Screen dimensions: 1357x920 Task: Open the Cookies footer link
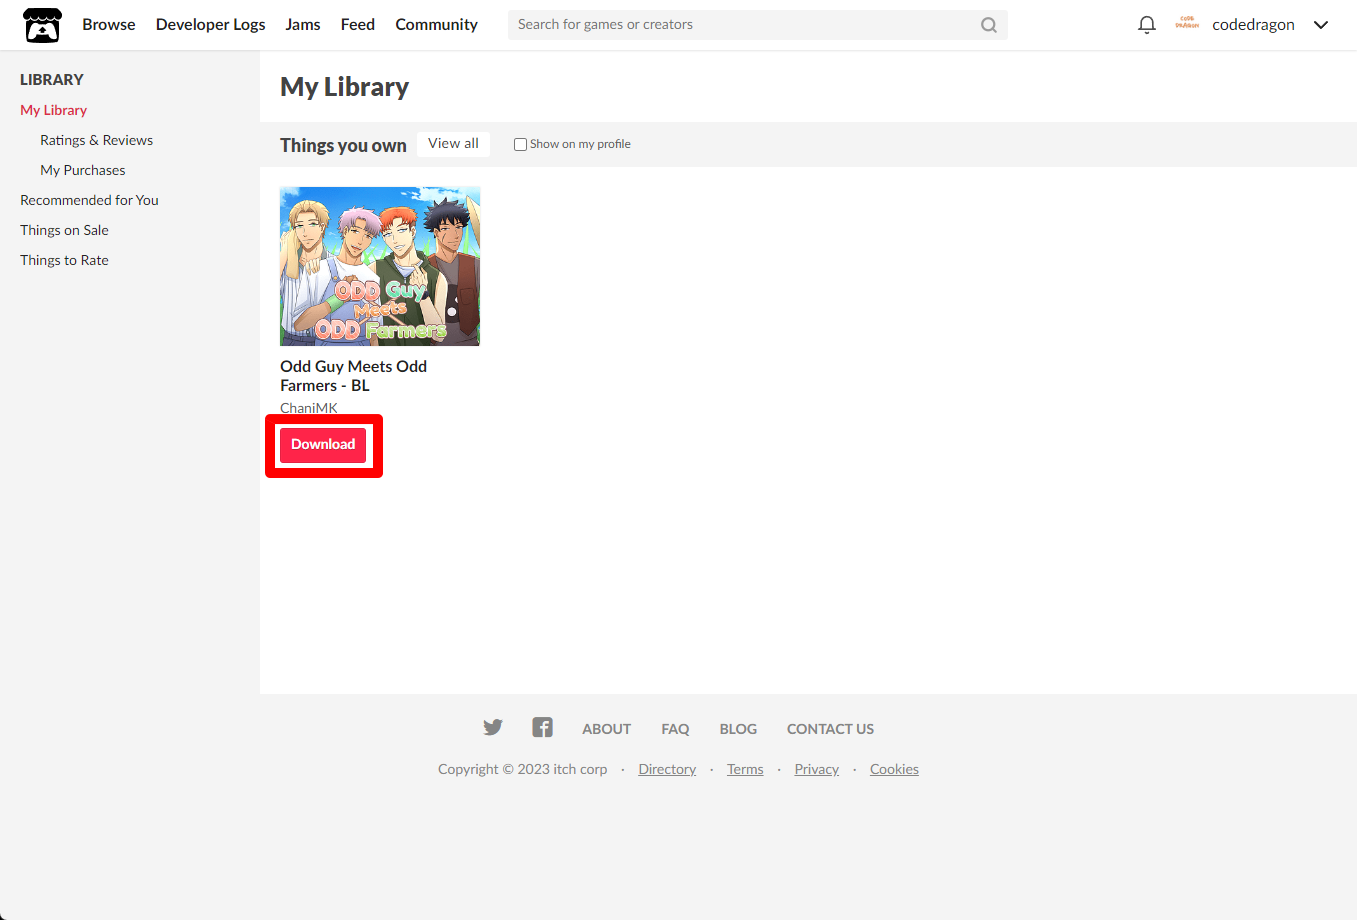[894, 769]
